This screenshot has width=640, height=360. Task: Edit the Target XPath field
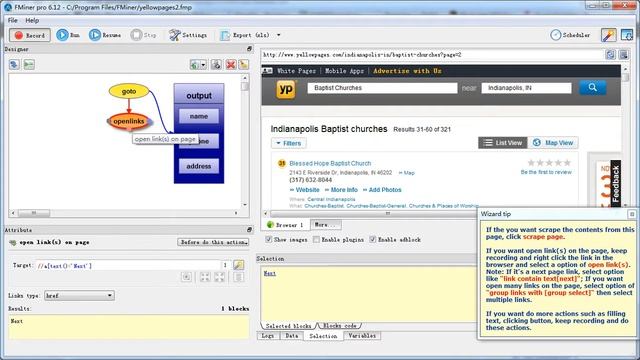[128, 266]
